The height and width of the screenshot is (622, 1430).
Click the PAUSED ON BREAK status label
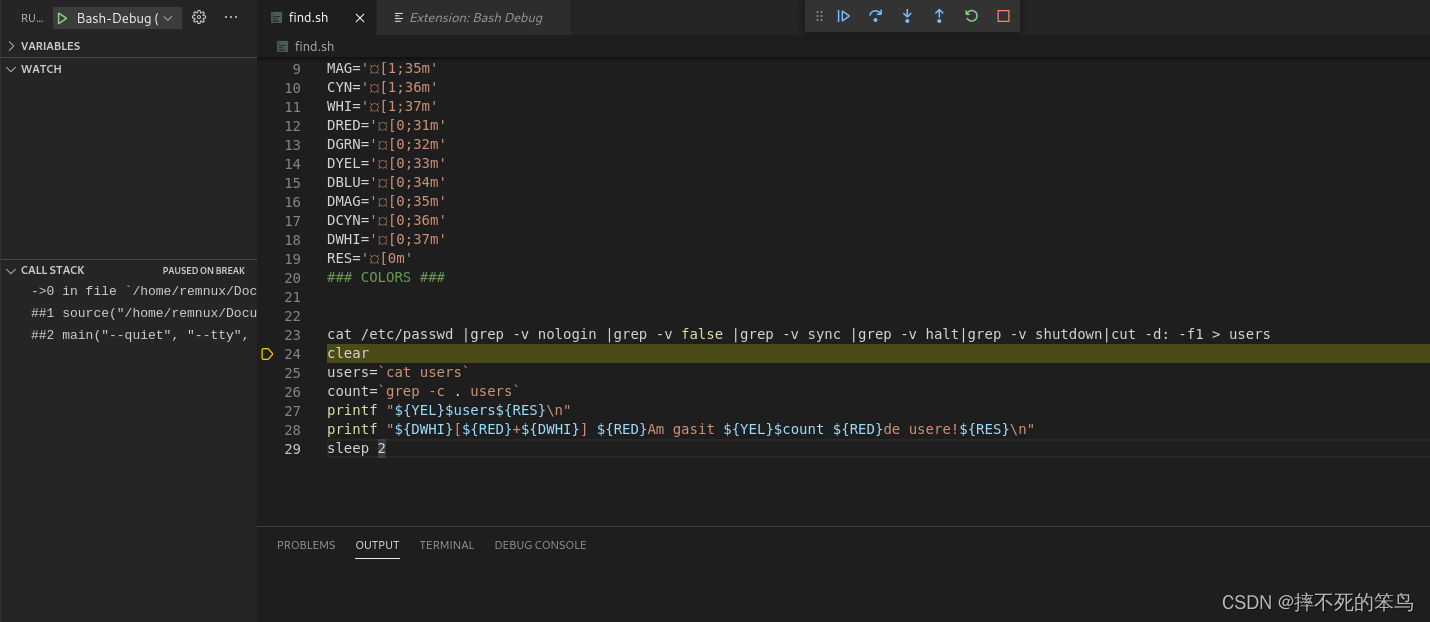(x=204, y=271)
